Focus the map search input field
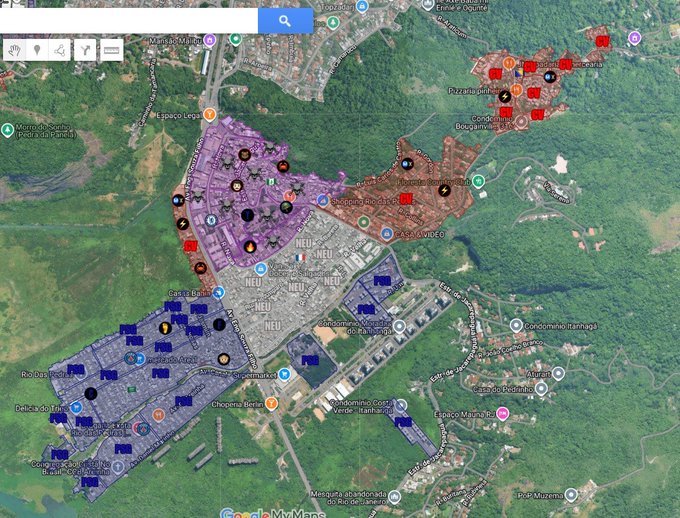This screenshot has width=680, height=518. (129, 20)
